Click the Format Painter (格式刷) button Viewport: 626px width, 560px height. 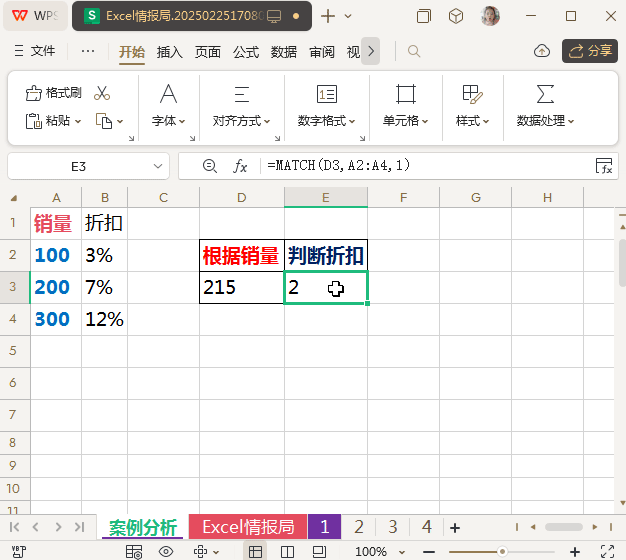(53, 93)
